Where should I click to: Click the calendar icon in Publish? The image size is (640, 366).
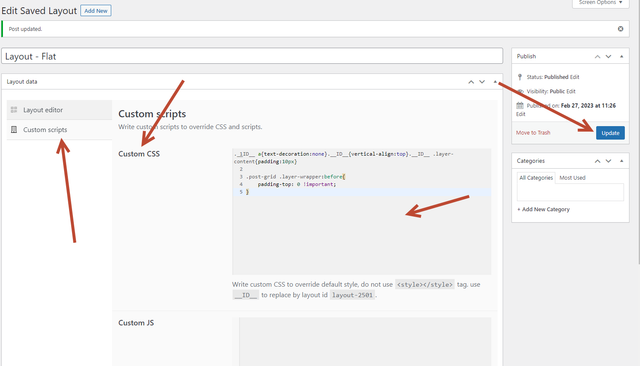pos(520,106)
